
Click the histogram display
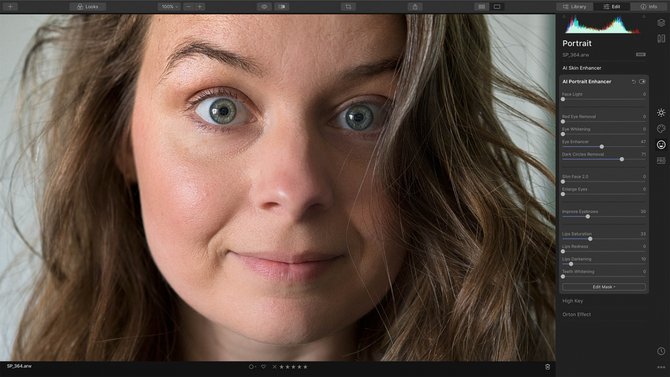click(603, 25)
